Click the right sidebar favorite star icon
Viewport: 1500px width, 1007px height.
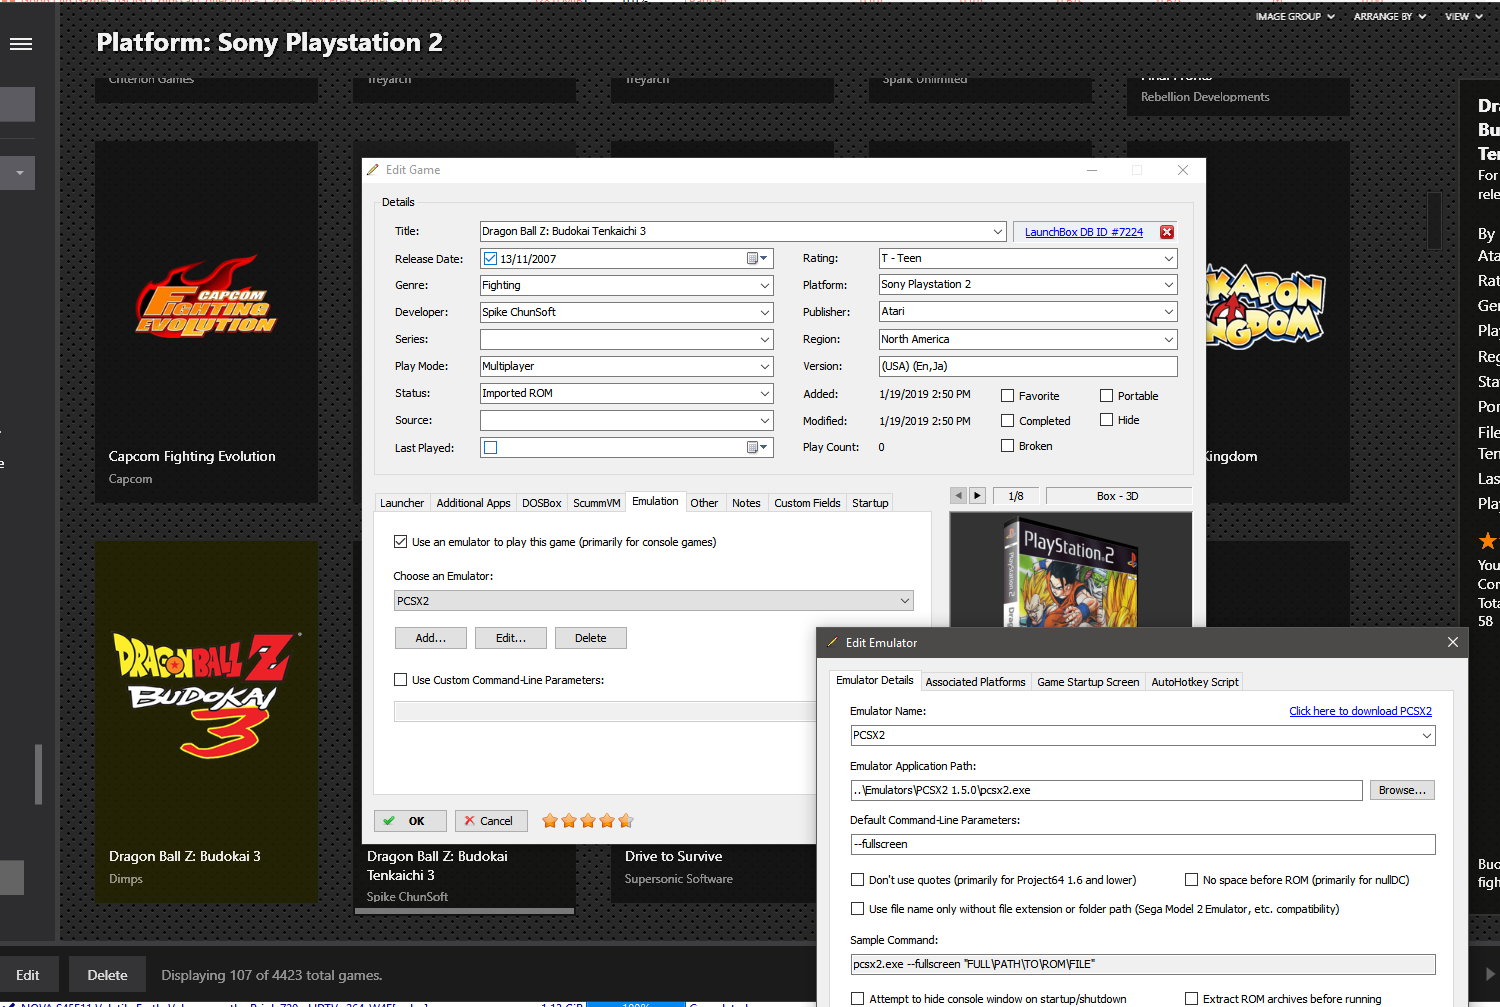point(1488,541)
